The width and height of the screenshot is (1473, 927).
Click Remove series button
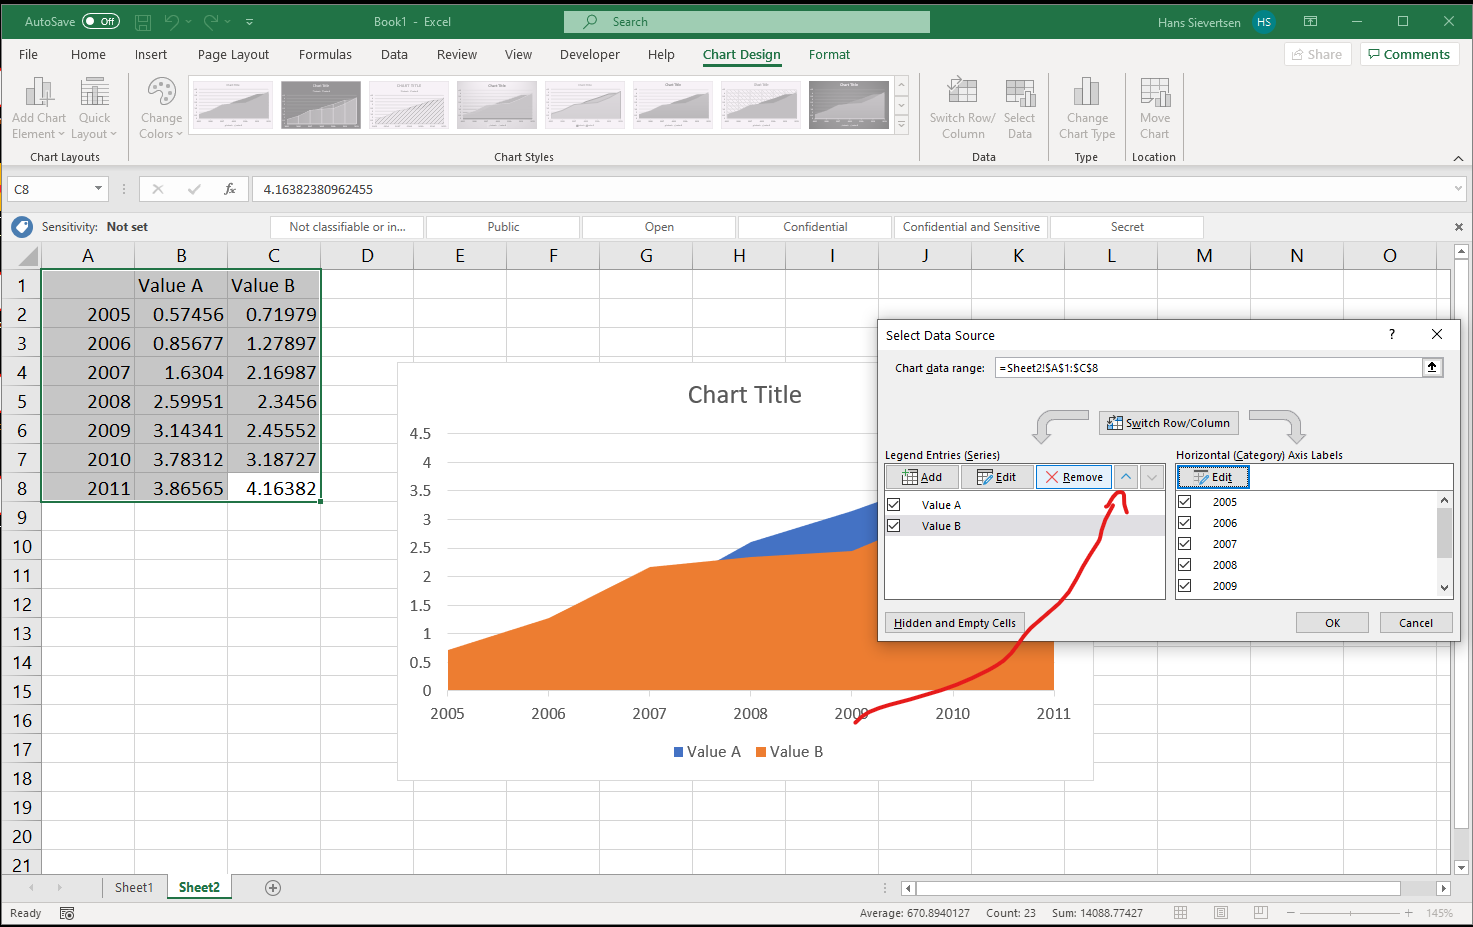point(1074,477)
